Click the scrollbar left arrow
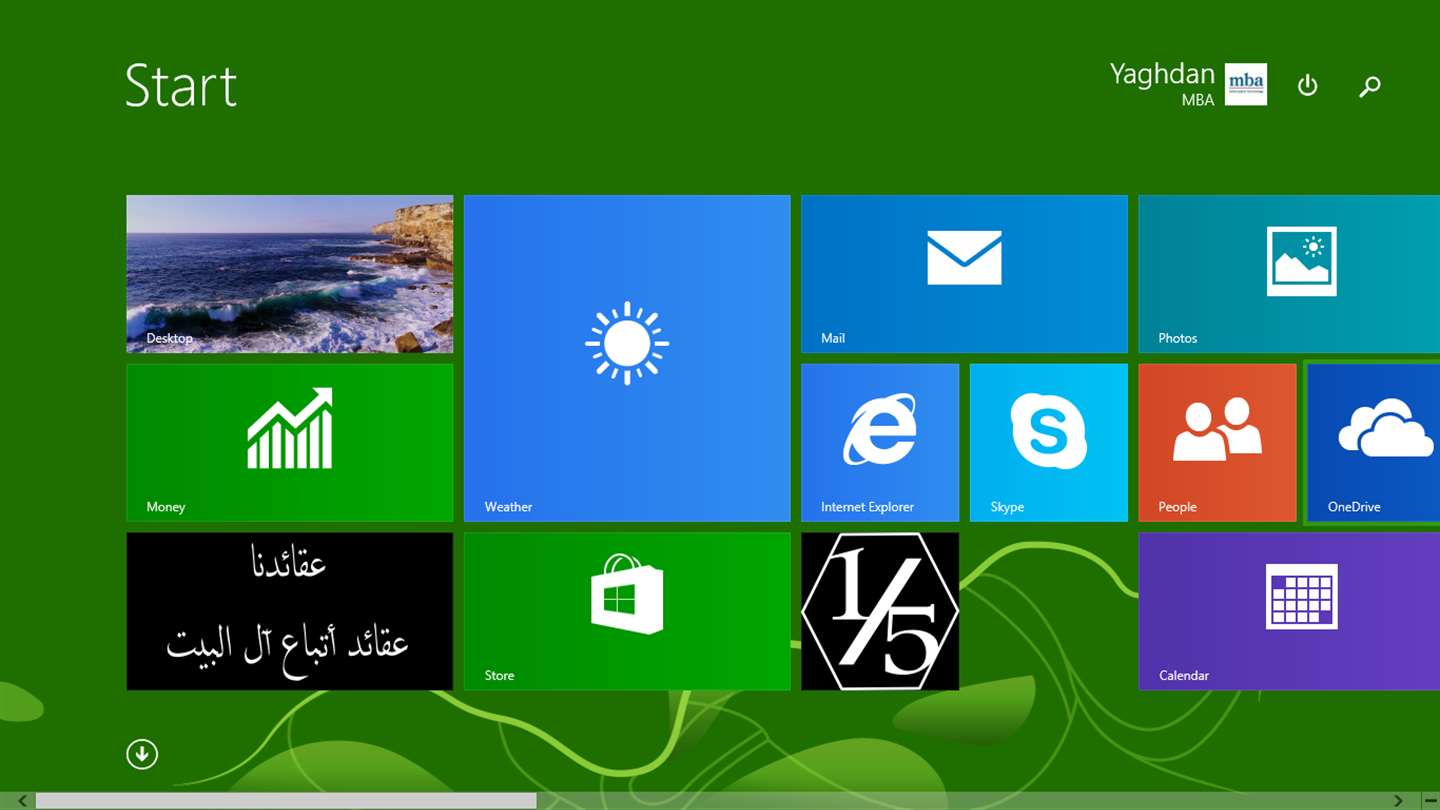 [23, 801]
